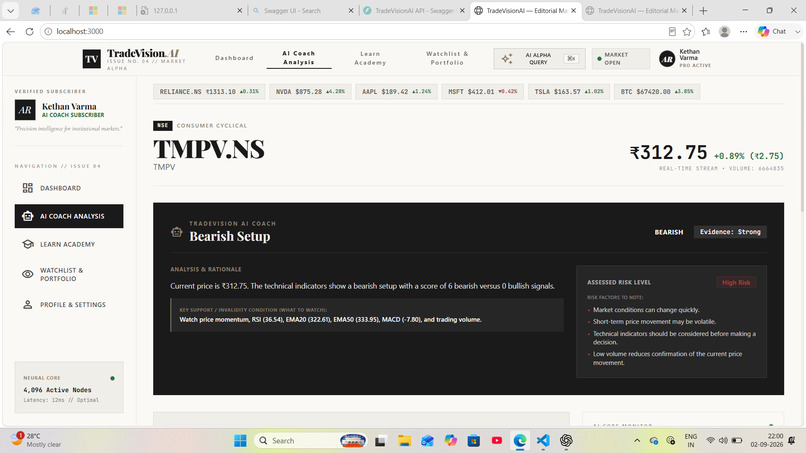This screenshot has height=453, width=806.
Task: Click the taskbar Search box
Action: (311, 441)
